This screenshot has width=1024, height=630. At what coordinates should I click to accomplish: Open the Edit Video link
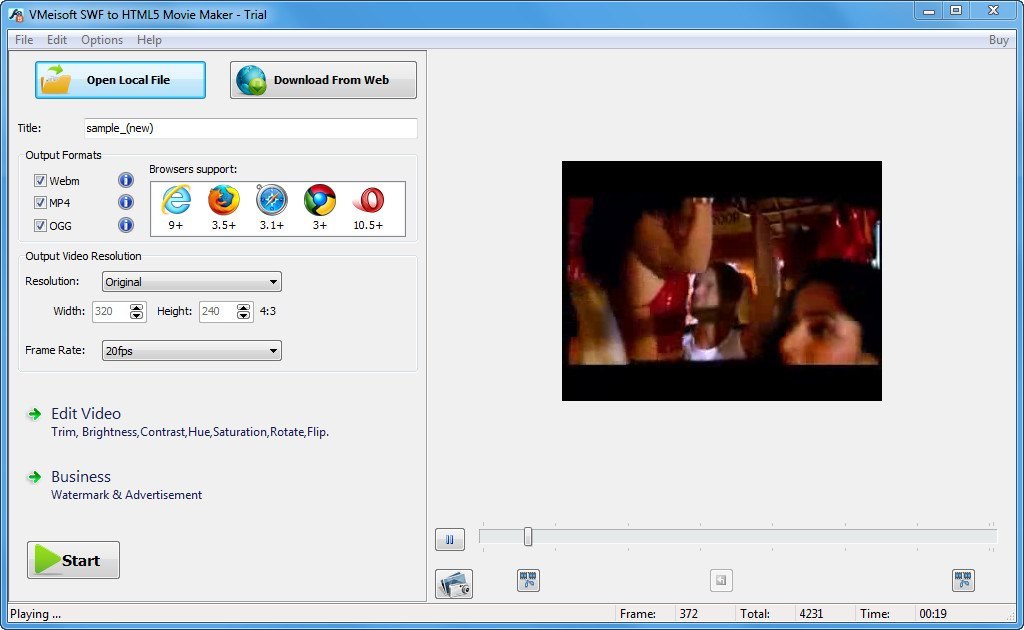tap(86, 413)
